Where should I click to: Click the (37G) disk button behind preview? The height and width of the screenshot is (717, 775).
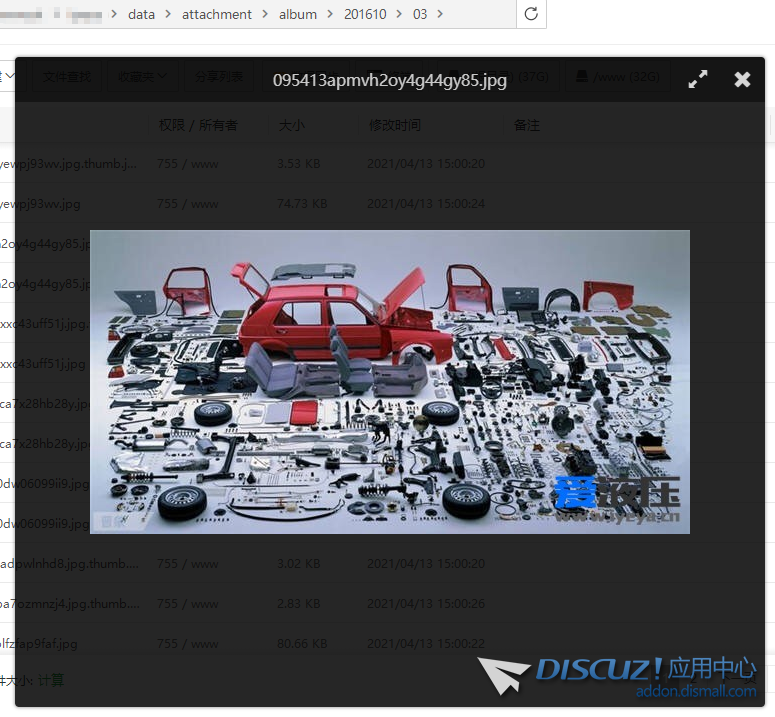coord(499,77)
